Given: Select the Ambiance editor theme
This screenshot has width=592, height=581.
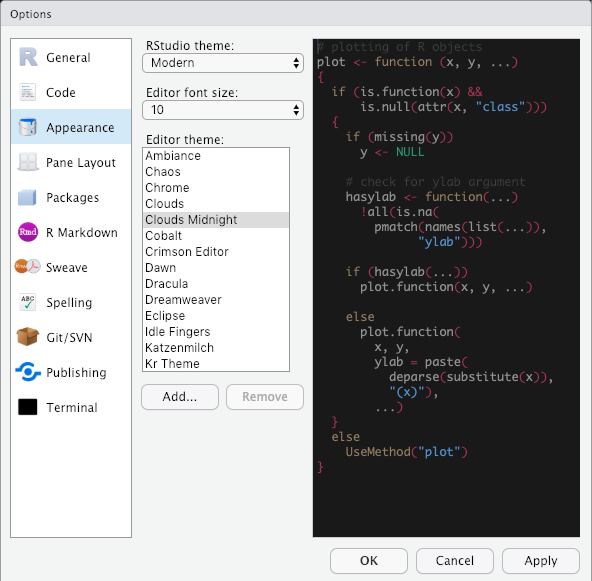Looking at the screenshot, I should [x=216, y=156].
